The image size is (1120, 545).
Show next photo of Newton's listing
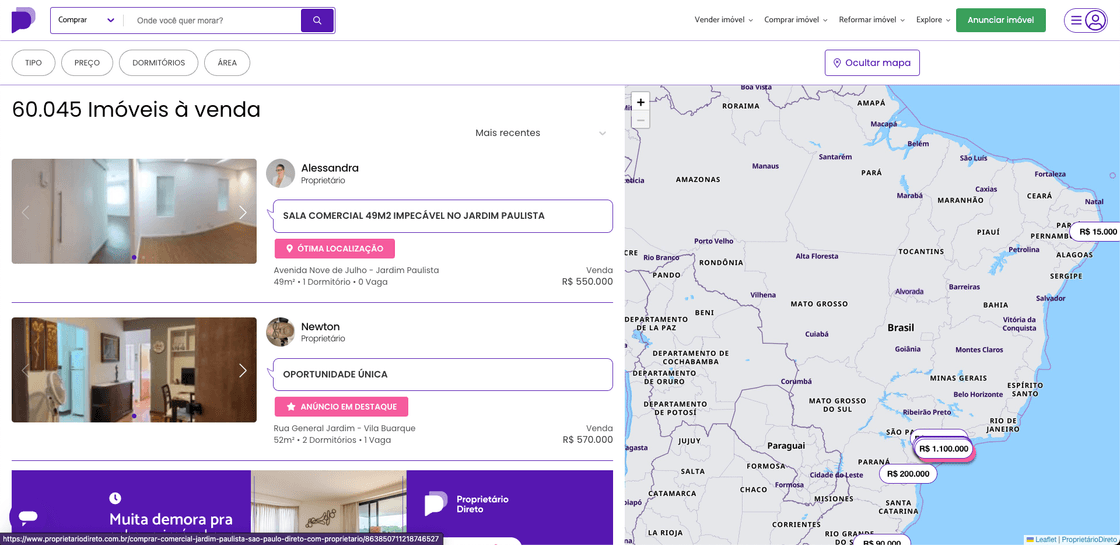click(x=243, y=370)
